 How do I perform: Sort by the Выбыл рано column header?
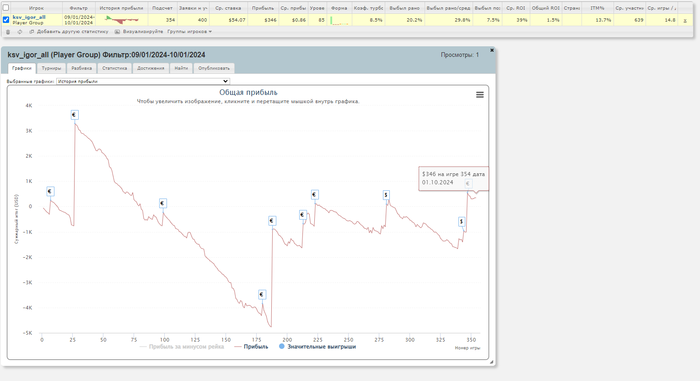click(404, 8)
